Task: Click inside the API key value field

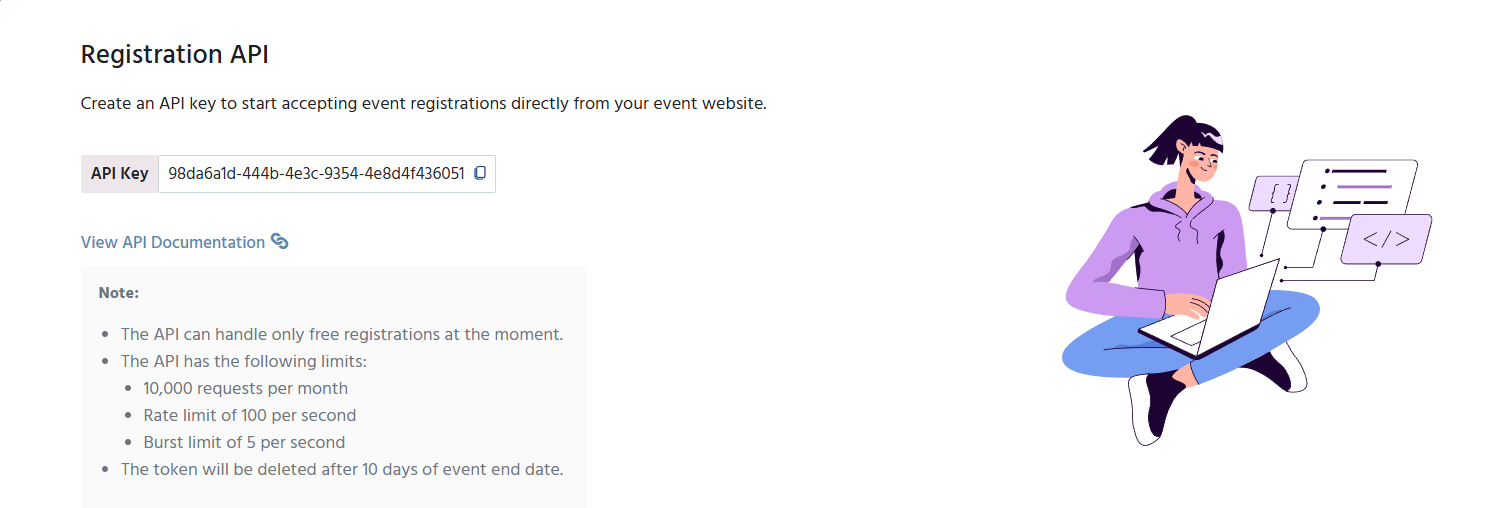Action: click(327, 173)
